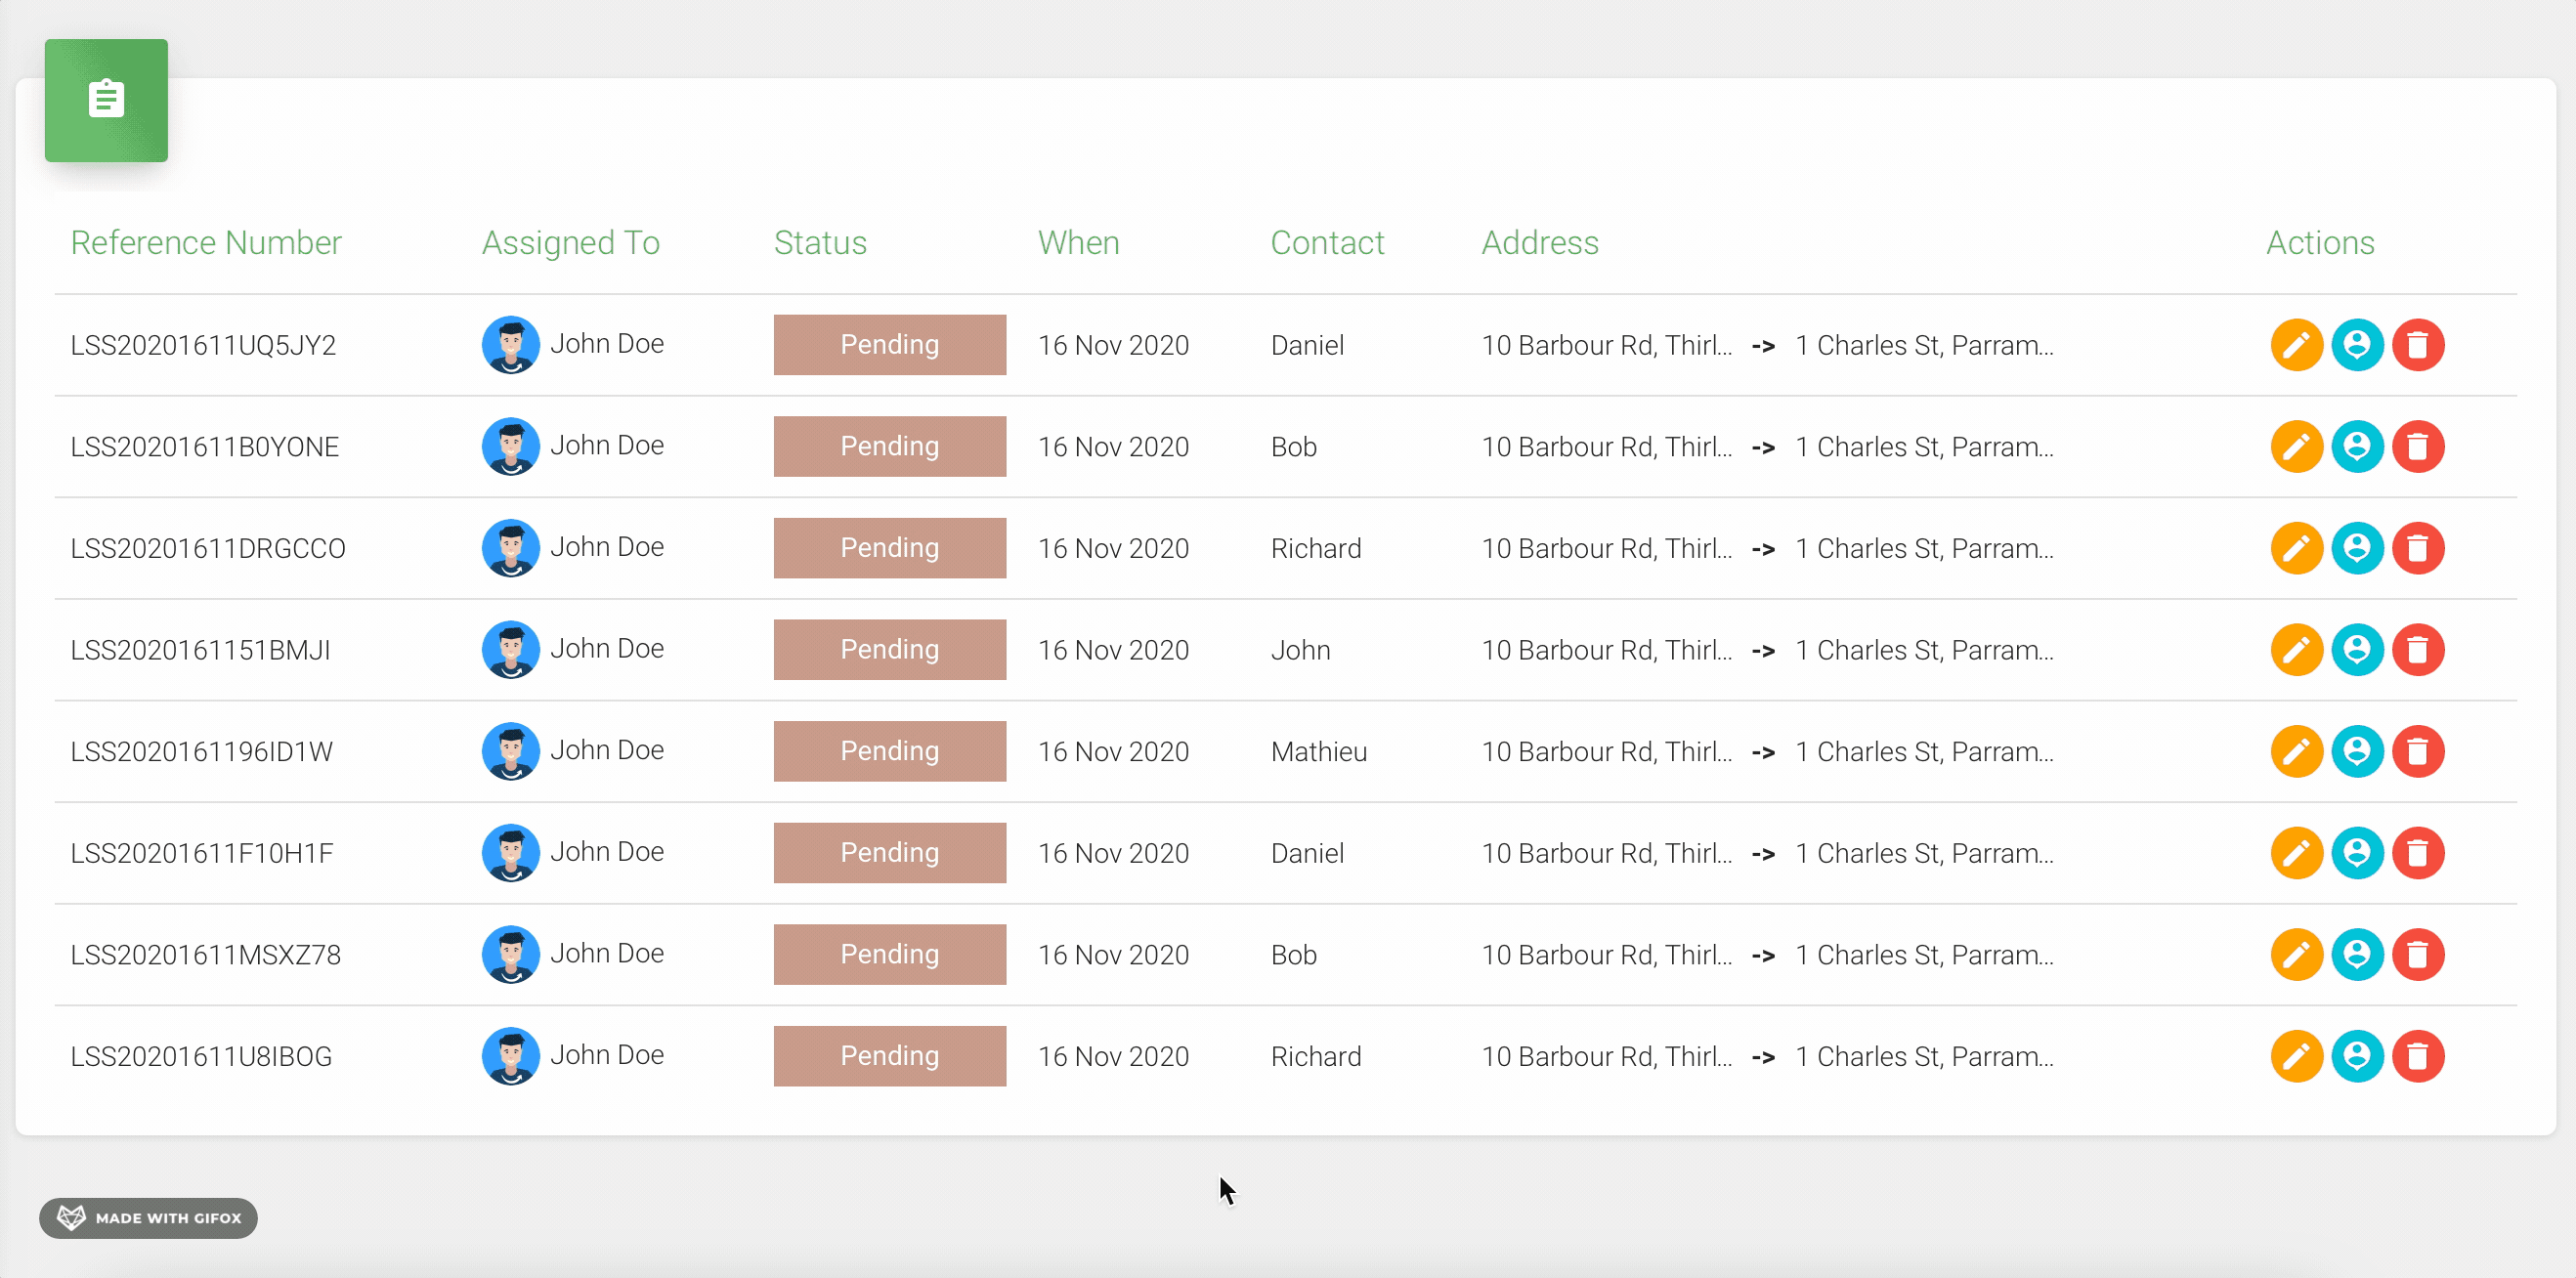Click contact Richard in LSS20201611DRGCCO row
Image resolution: width=2576 pixels, height=1278 pixels.
1316,548
